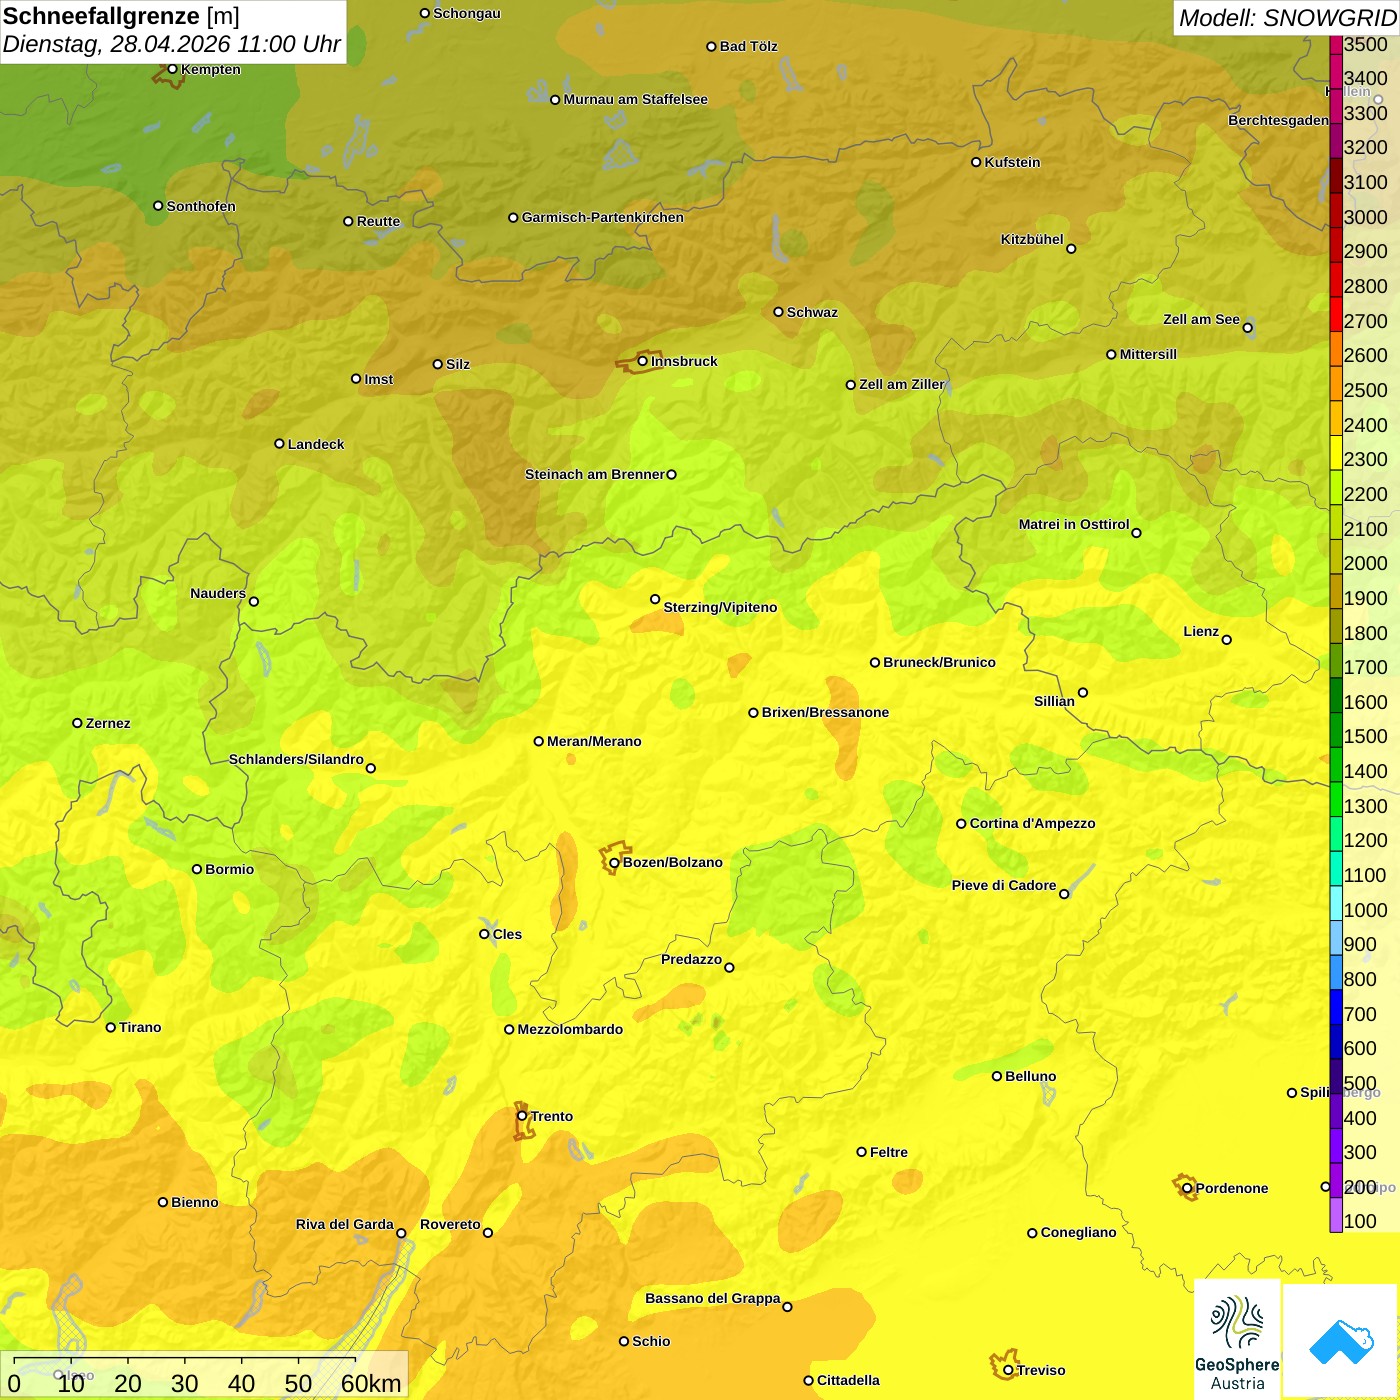1400x1400 pixels.
Task: Click the 'Matrei in Osttirol' label
Action: (x=1074, y=524)
